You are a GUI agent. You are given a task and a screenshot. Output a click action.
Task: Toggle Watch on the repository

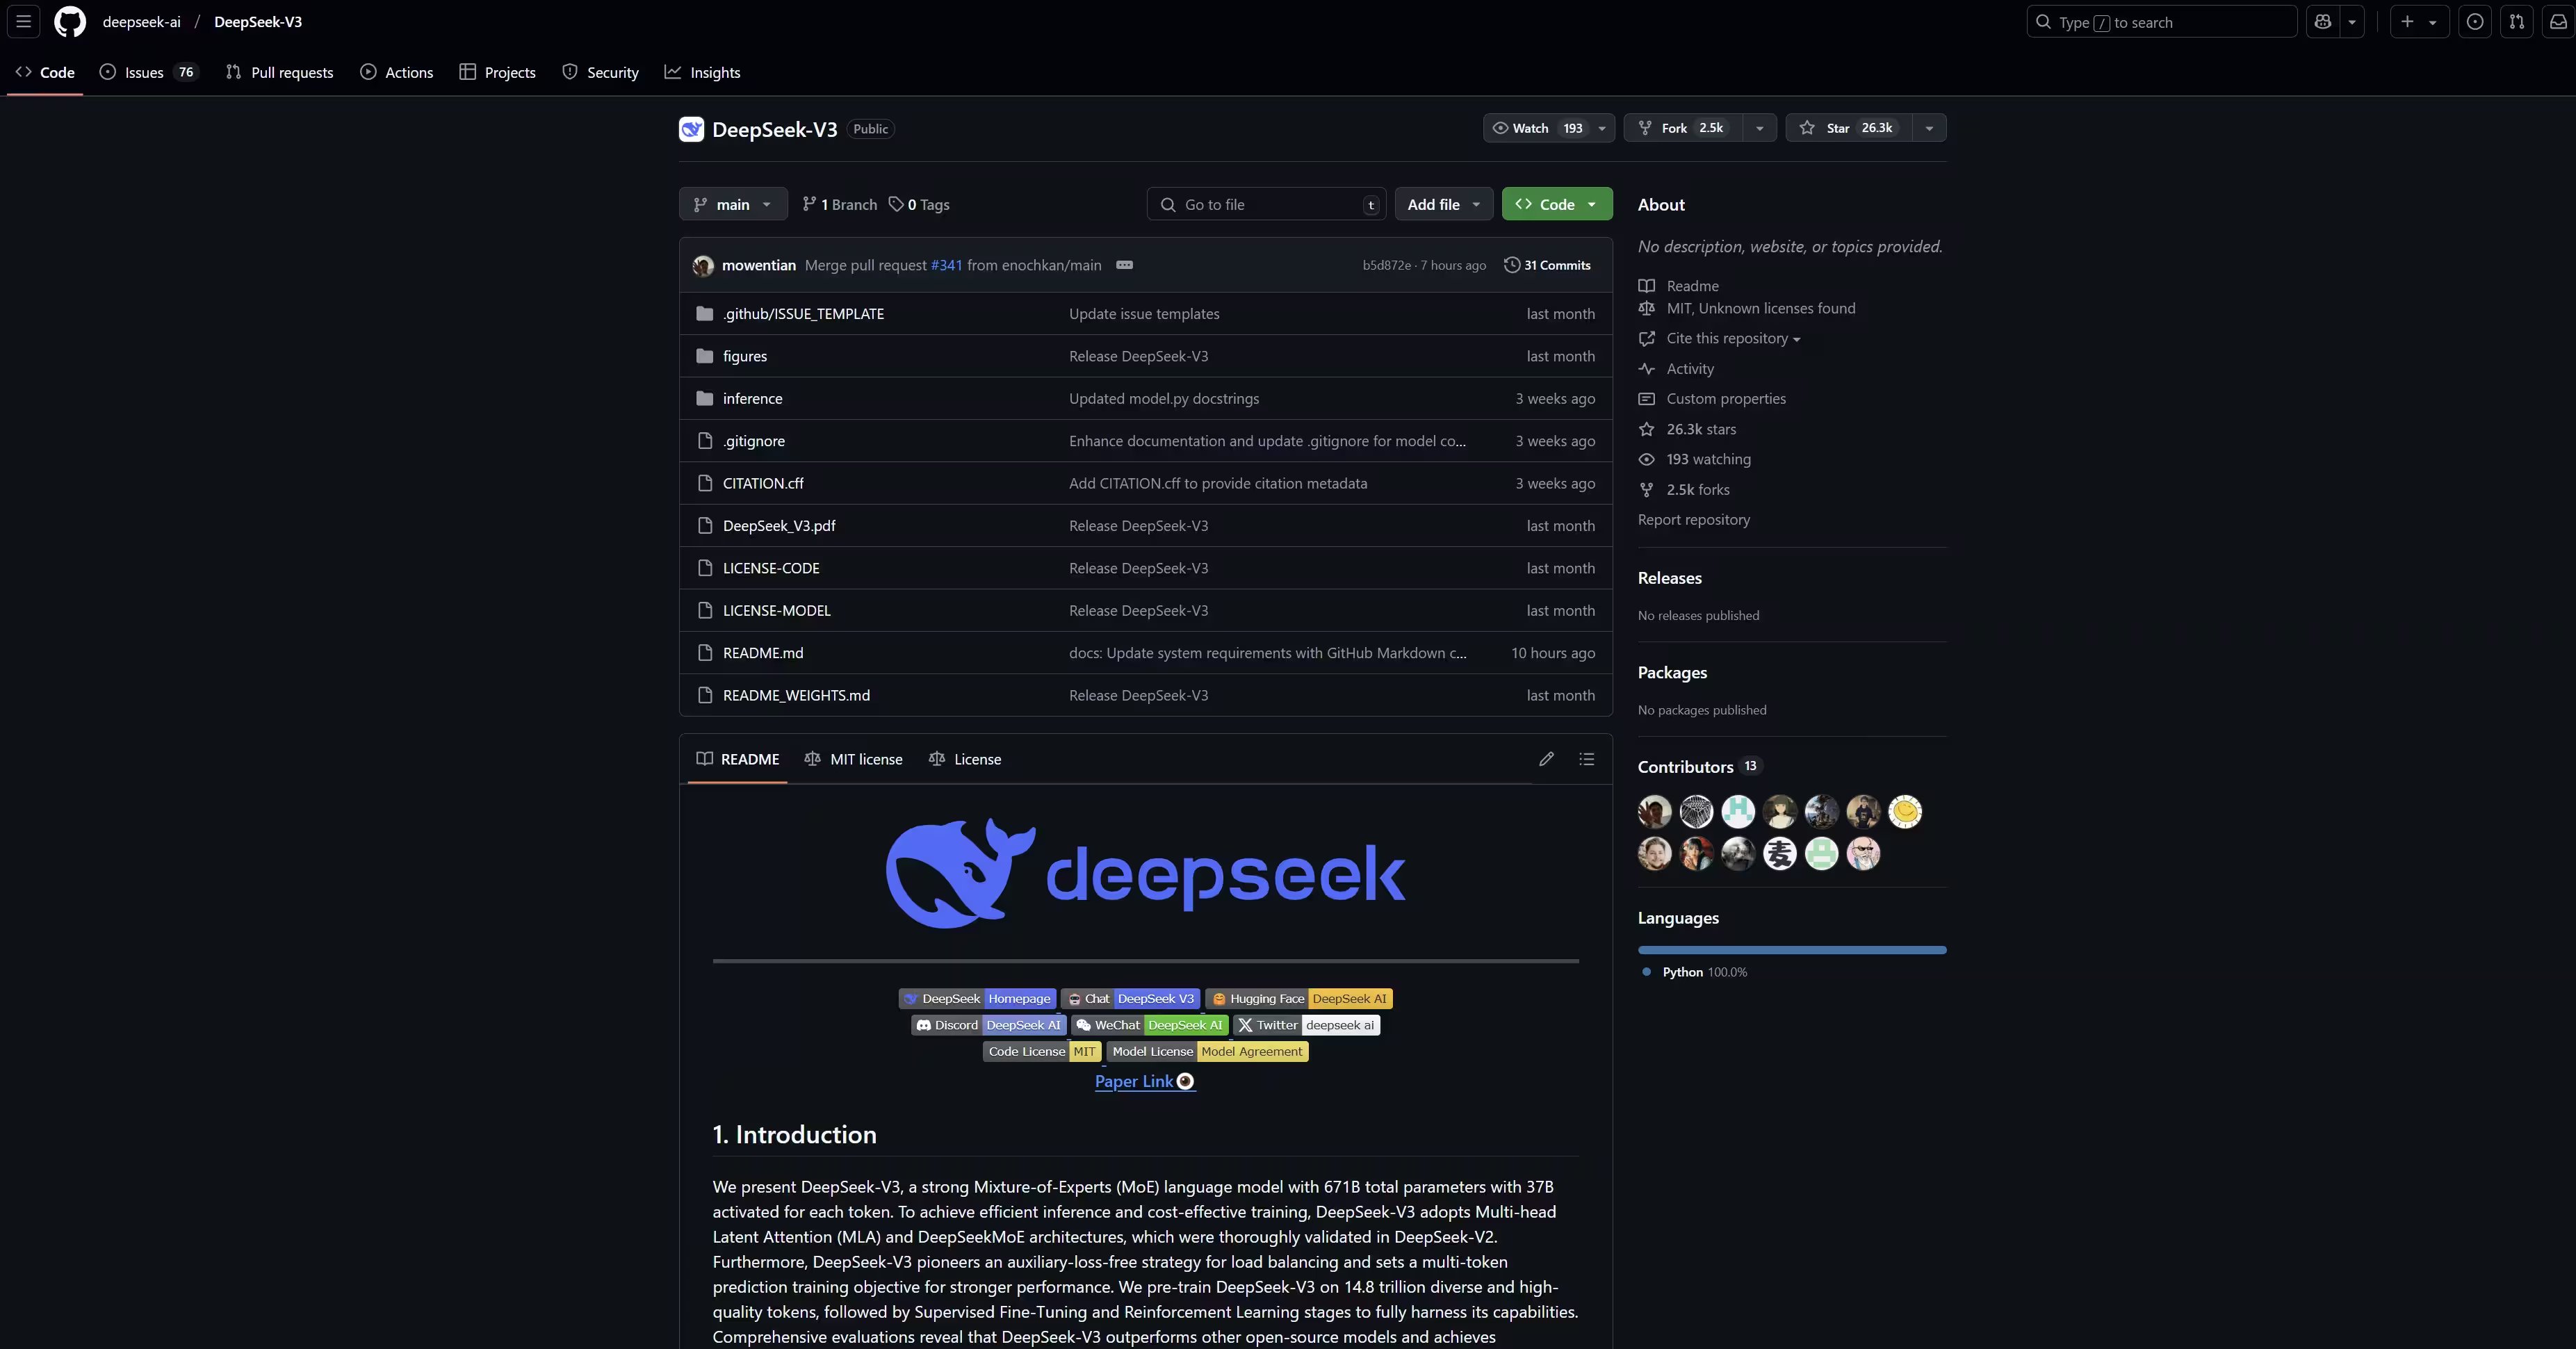tap(1537, 128)
